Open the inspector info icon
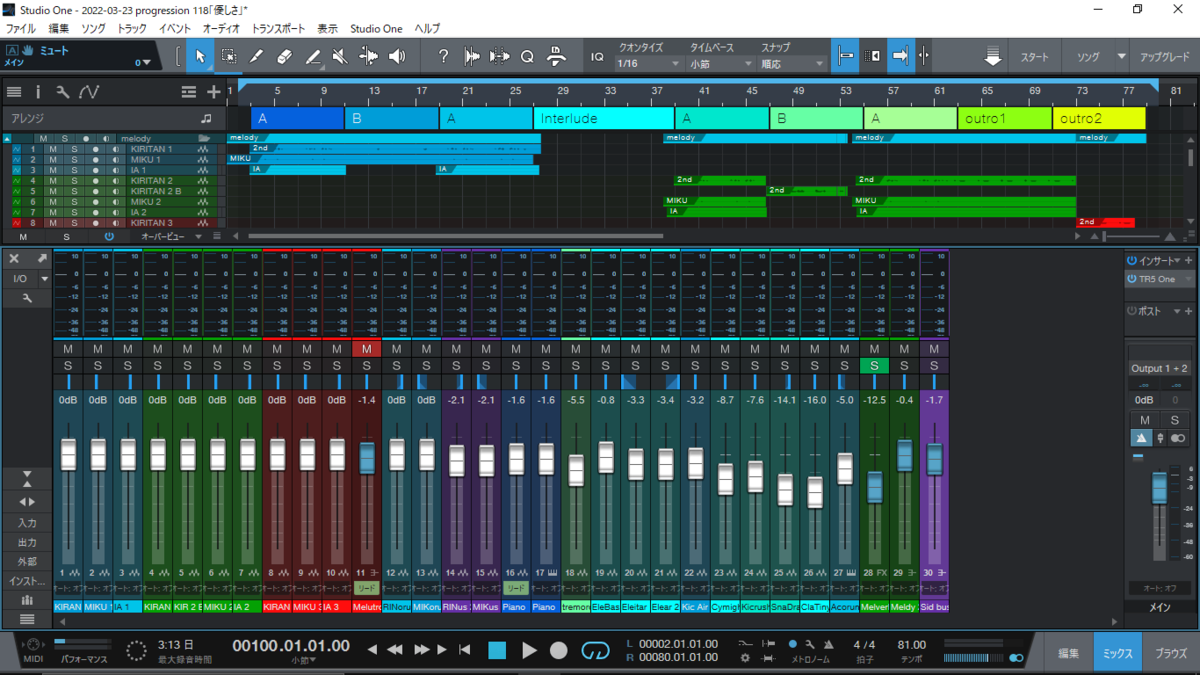Image resolution: width=1200 pixels, height=675 pixels. point(38,92)
